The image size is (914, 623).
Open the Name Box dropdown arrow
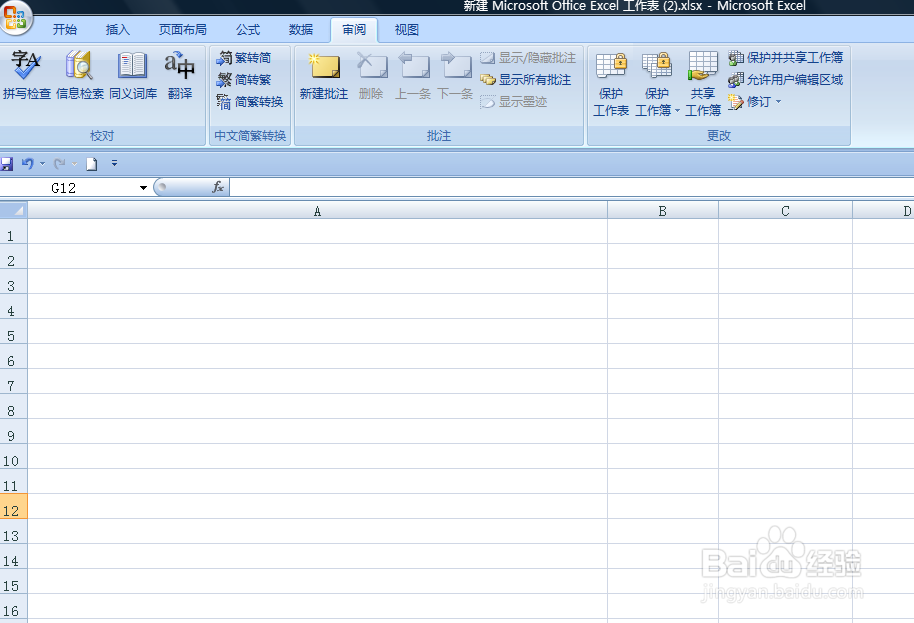[x=143, y=188]
